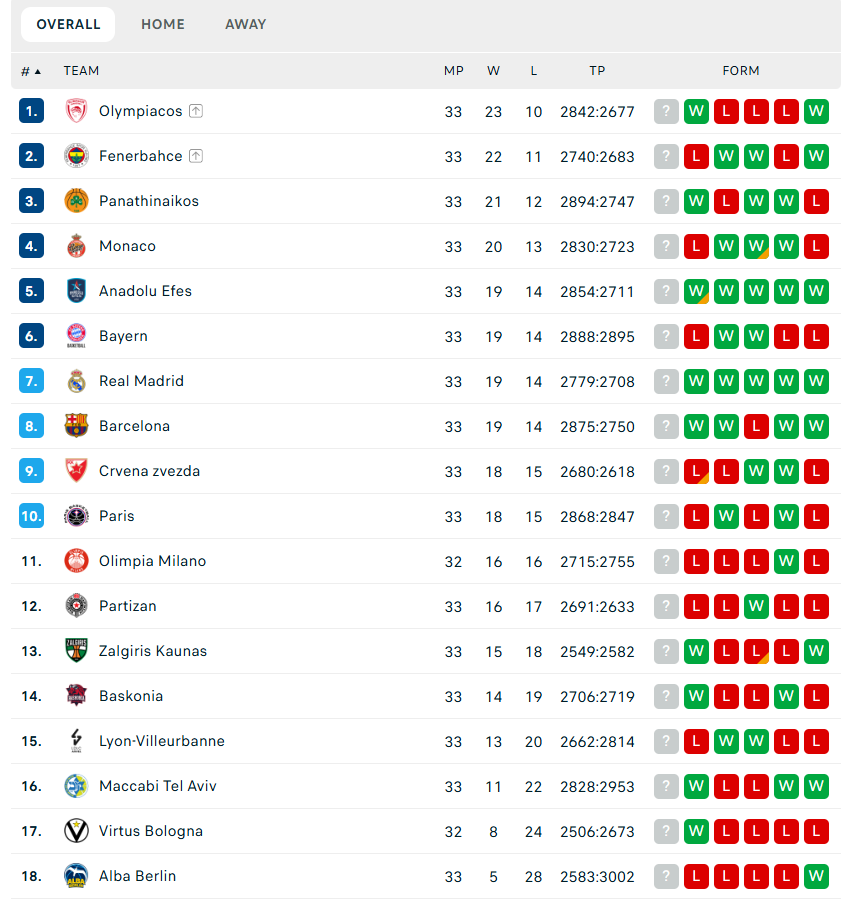
Task: Click the Maccabi Tel Aviv logo
Action: coord(77,786)
